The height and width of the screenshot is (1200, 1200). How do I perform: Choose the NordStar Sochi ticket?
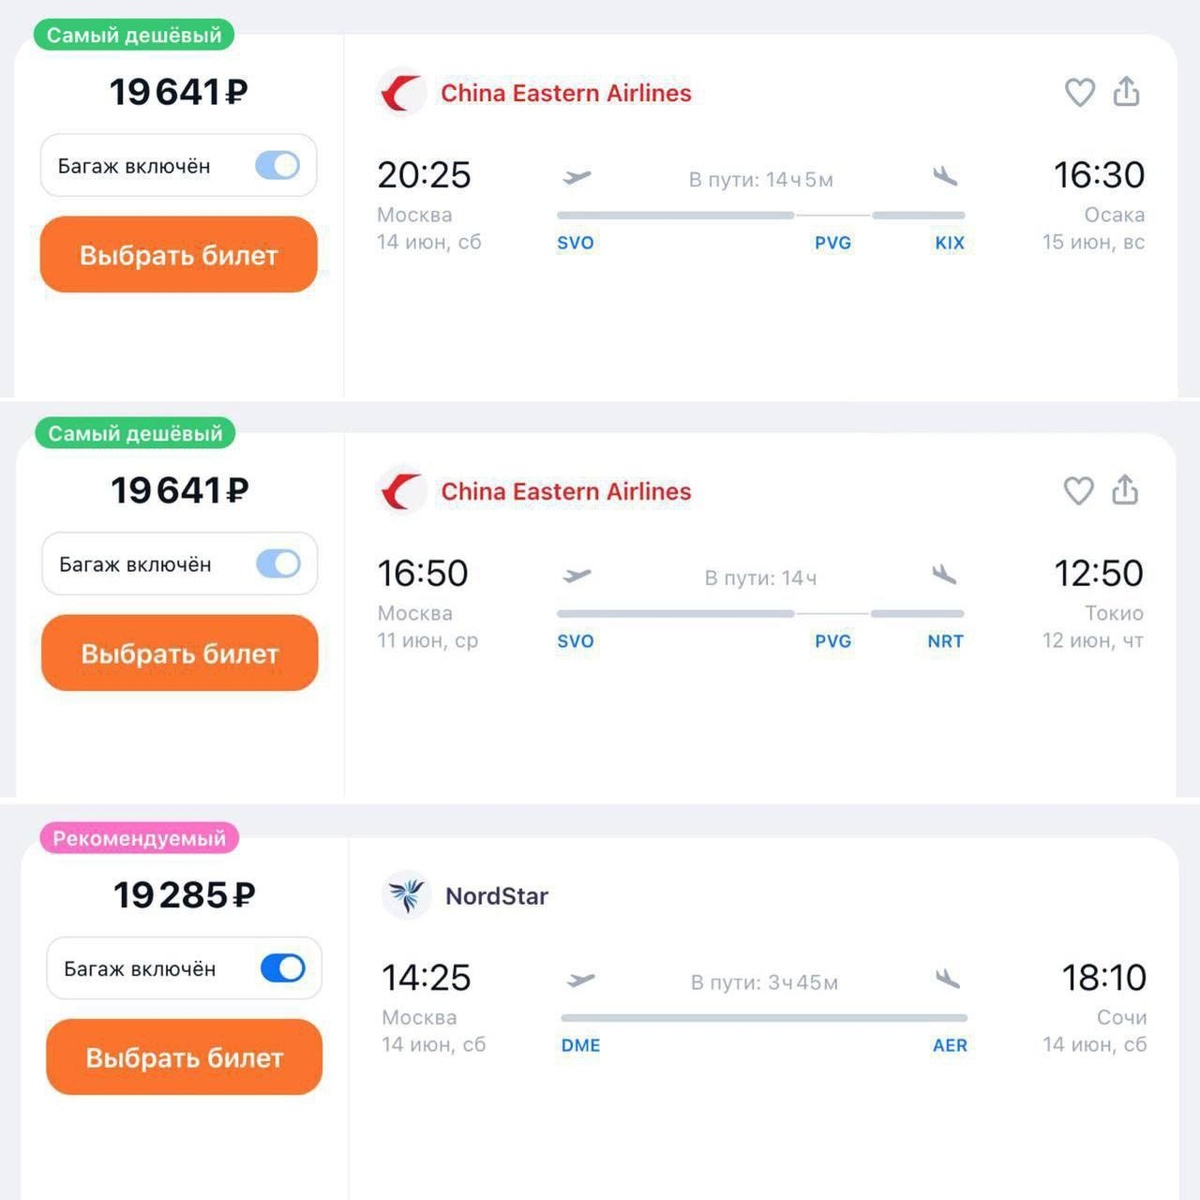tap(184, 1057)
